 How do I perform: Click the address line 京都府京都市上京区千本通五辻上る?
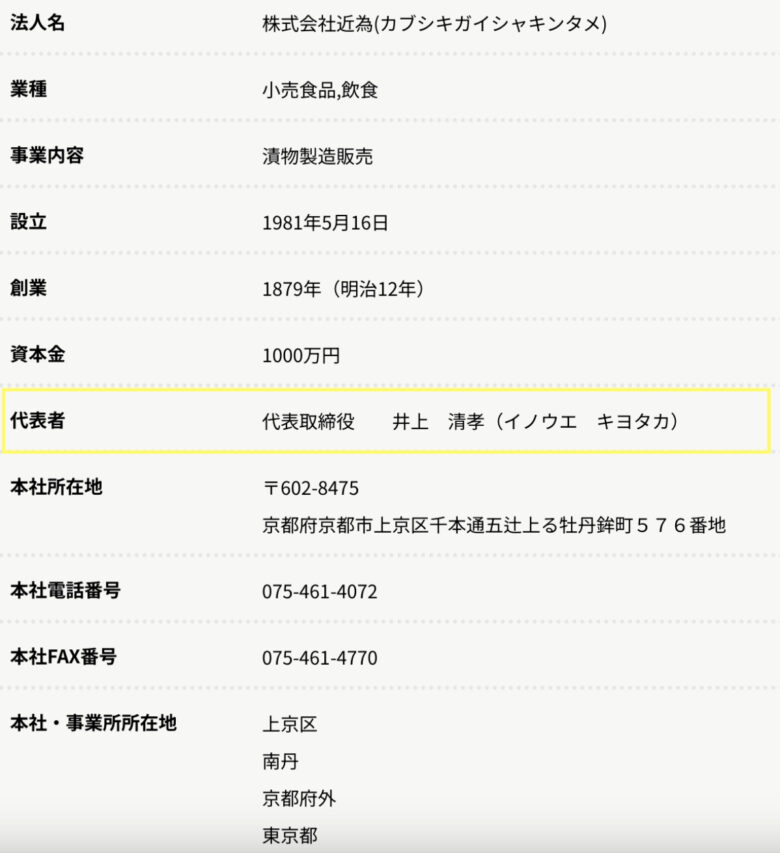pyautogui.click(x=410, y=526)
